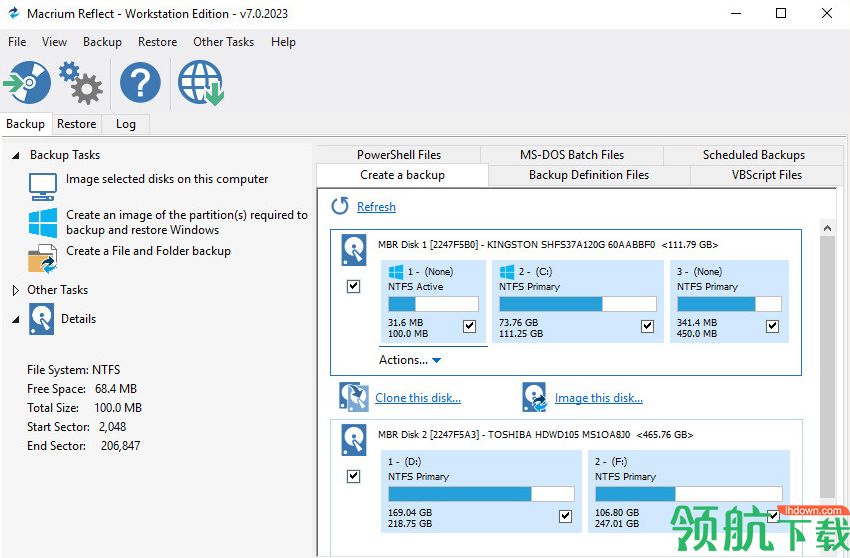Click the Image this disk icon
Screen dimensions: 850x558
(535, 397)
